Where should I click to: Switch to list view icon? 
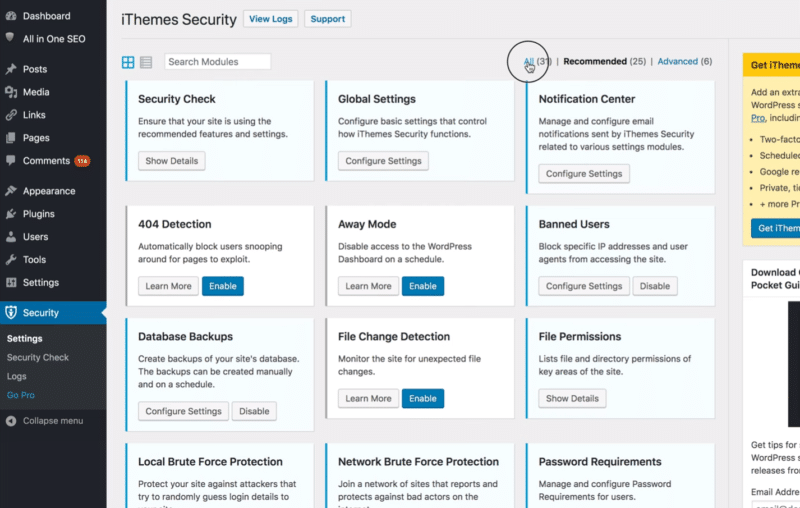[x=146, y=62]
